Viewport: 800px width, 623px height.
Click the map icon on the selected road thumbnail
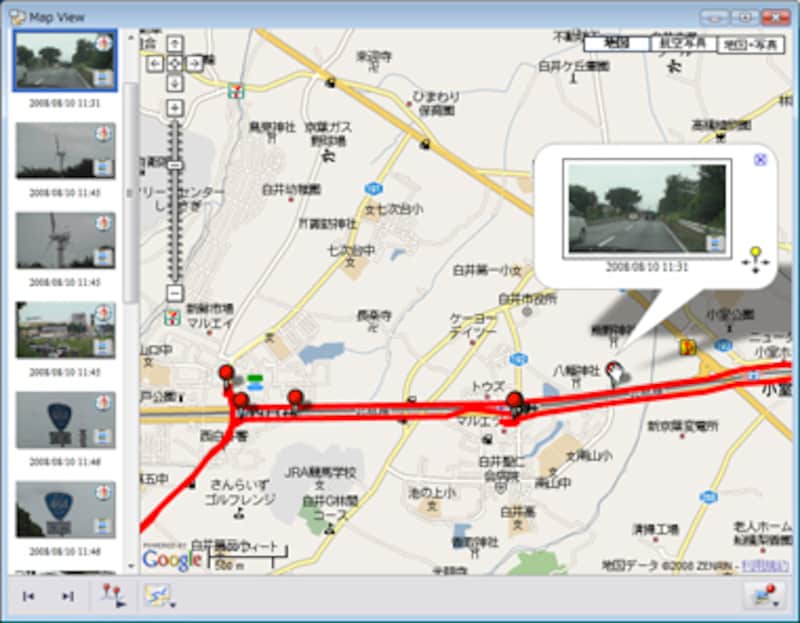(x=103, y=78)
